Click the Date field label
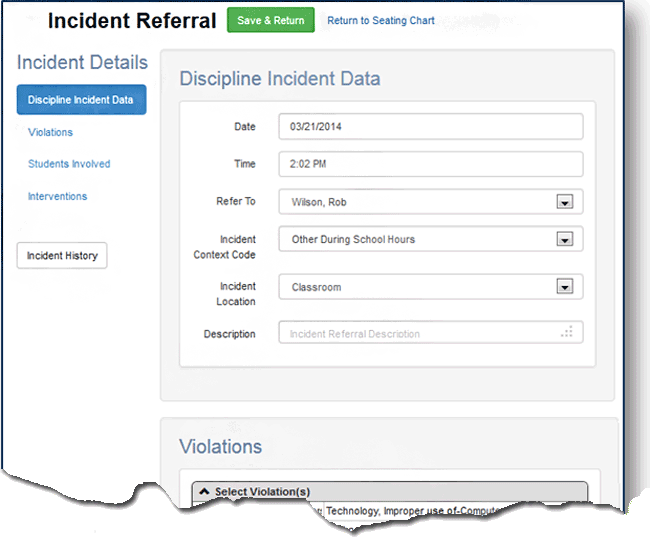The height and width of the screenshot is (542, 650). pos(245,126)
